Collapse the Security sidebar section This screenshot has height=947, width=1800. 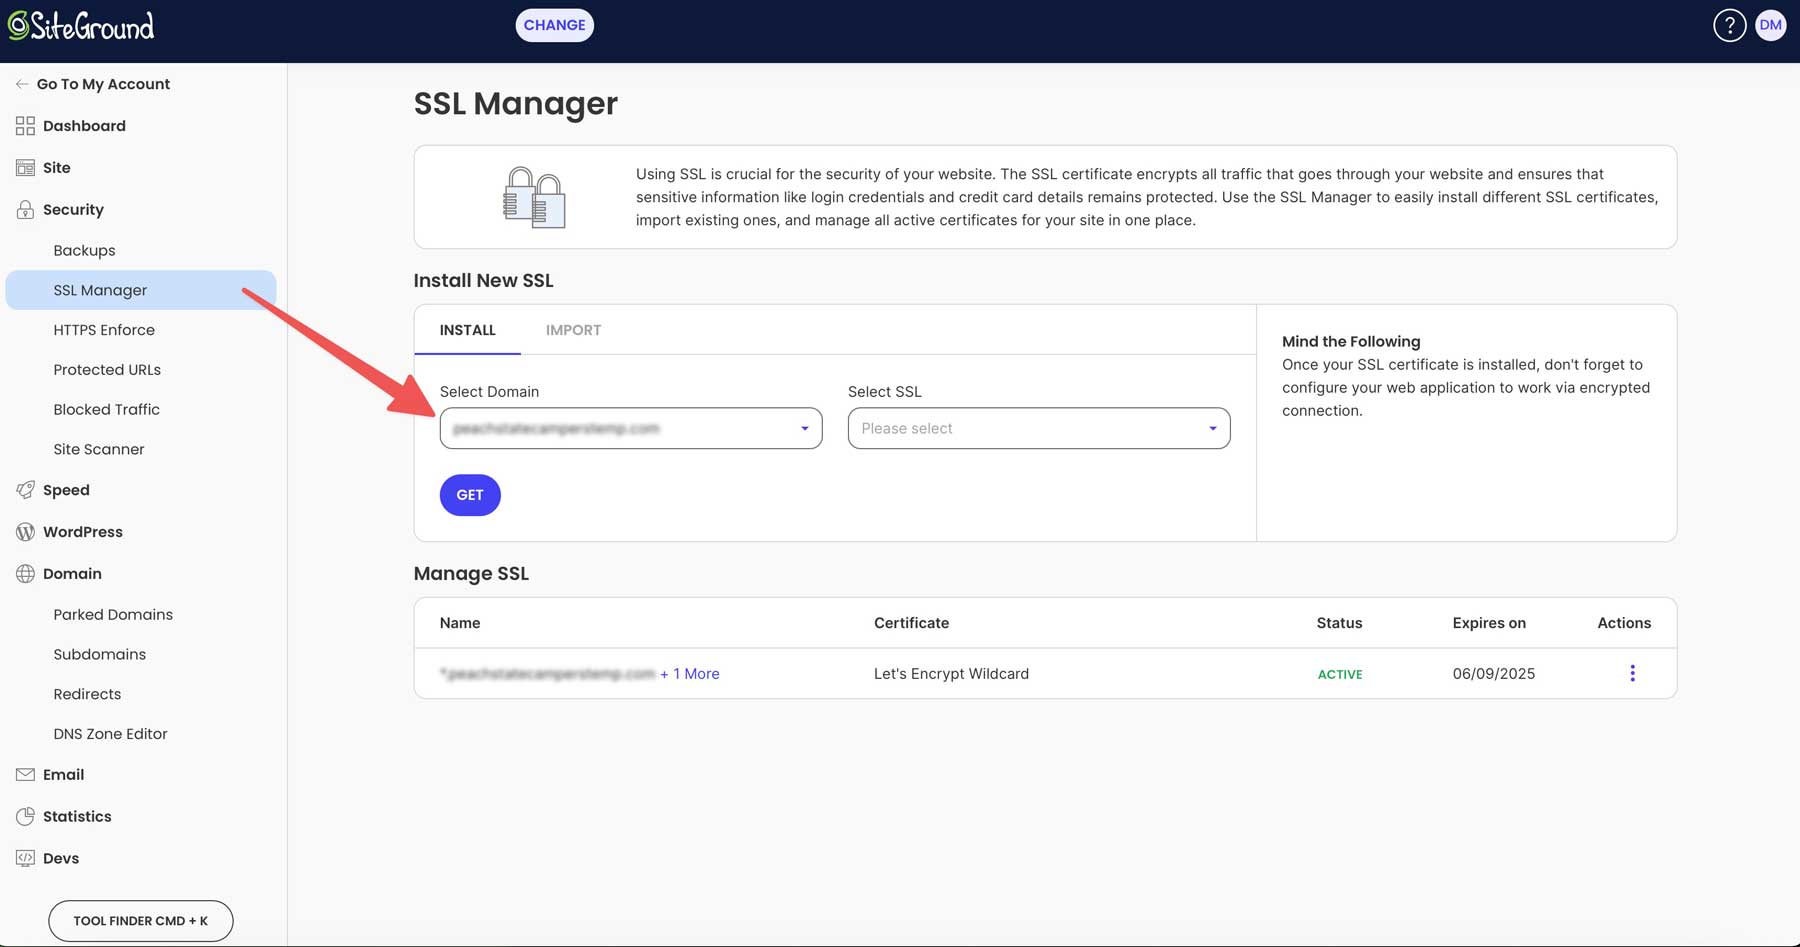[x=73, y=210]
